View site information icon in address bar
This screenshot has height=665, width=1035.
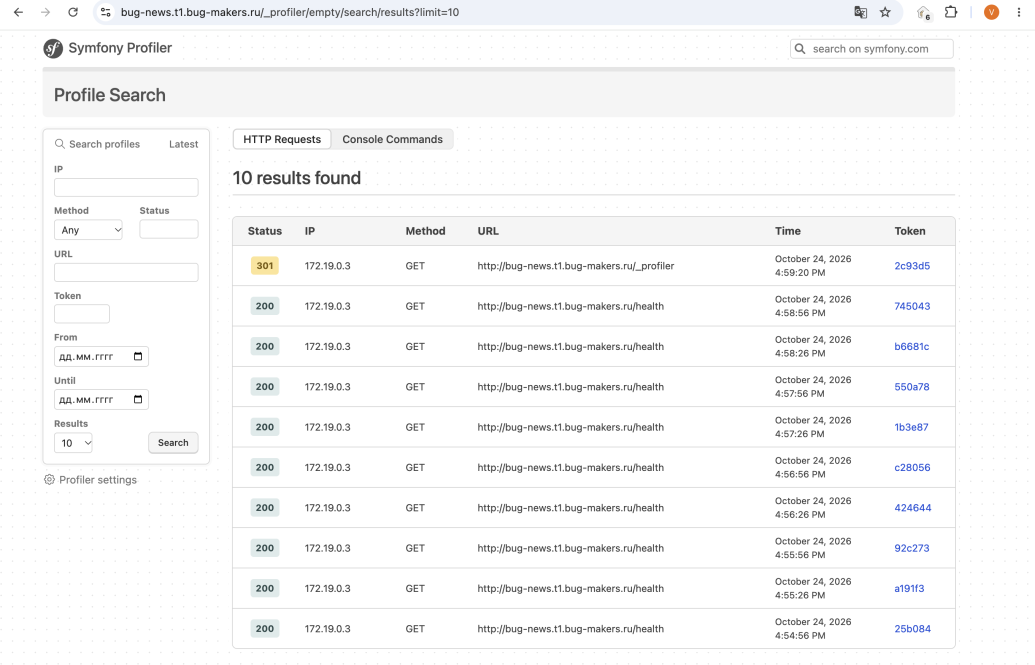click(x=106, y=12)
